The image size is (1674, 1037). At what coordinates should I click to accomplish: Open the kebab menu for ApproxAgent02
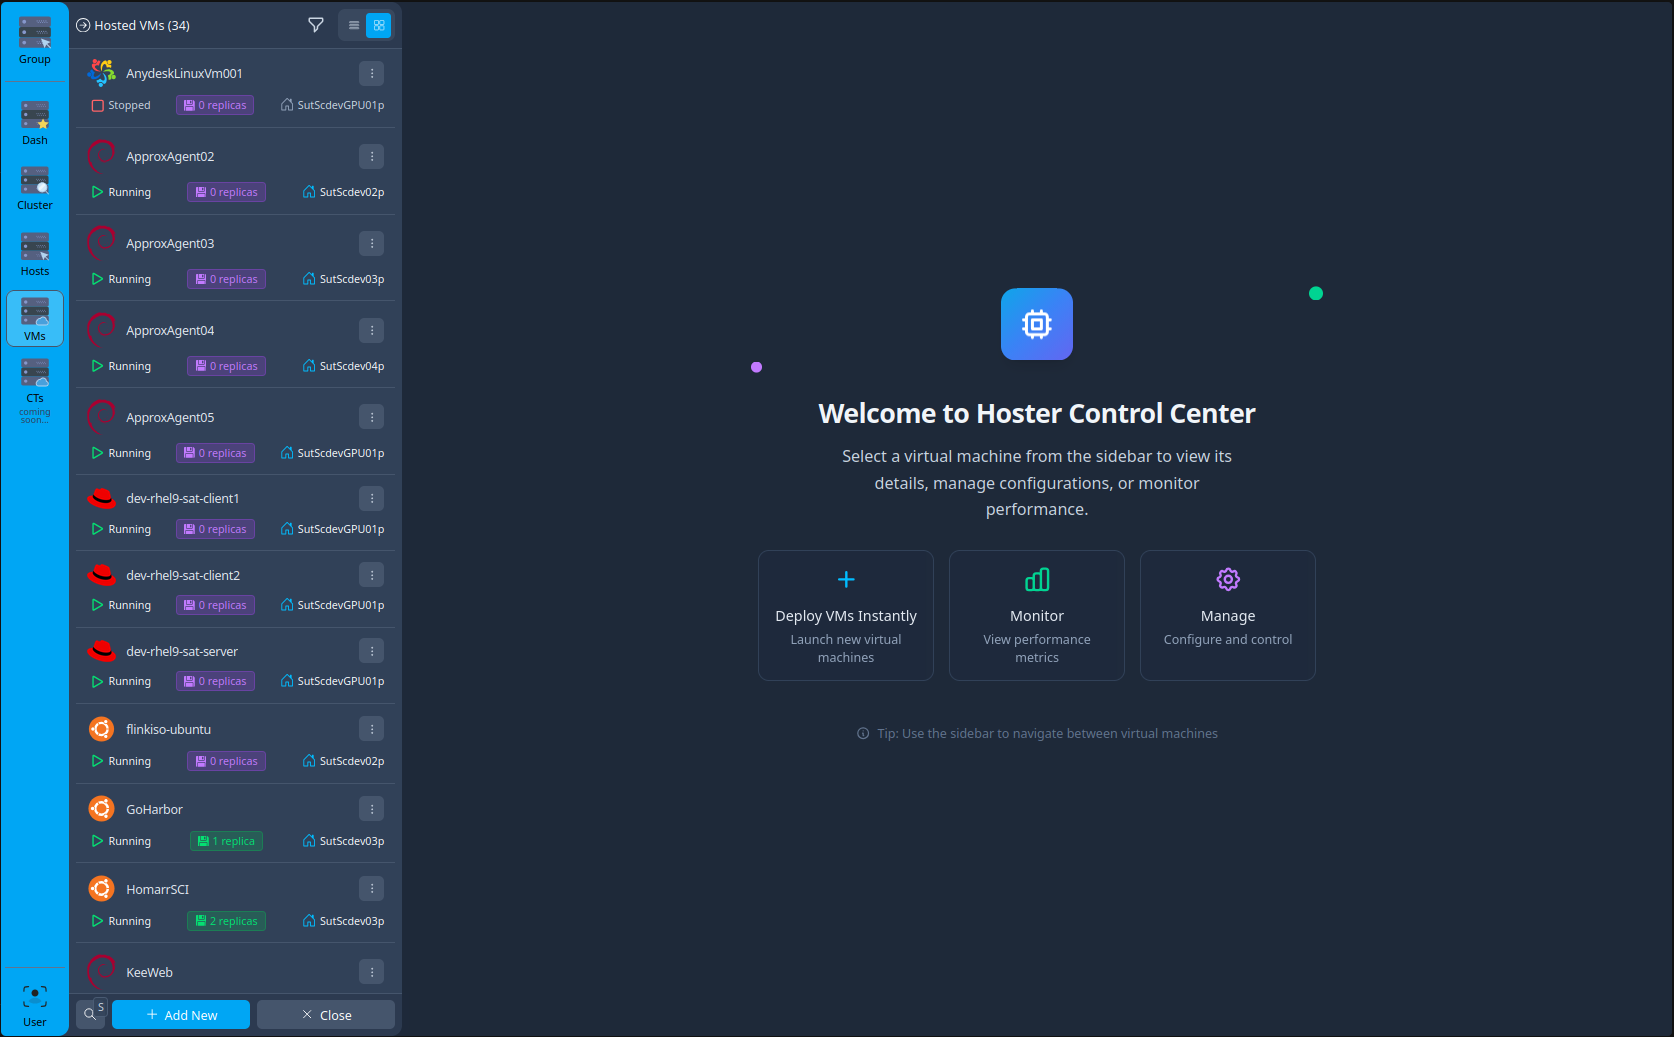click(371, 156)
